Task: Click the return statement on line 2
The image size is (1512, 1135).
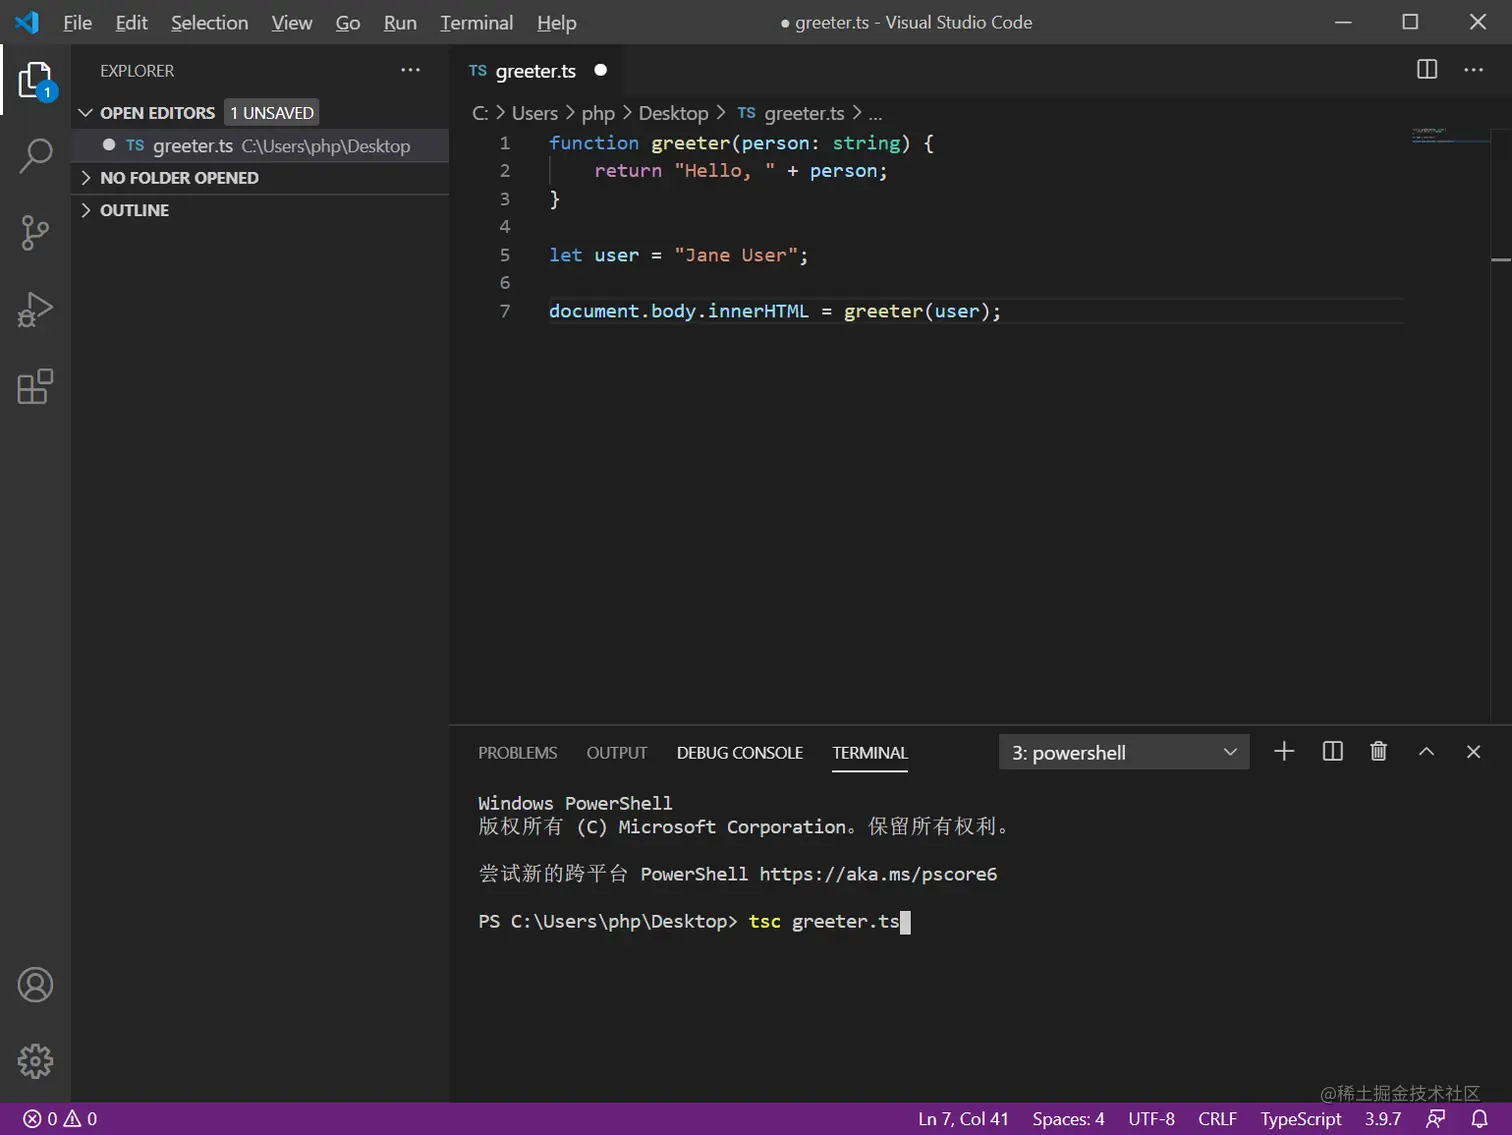Action: [x=740, y=171]
